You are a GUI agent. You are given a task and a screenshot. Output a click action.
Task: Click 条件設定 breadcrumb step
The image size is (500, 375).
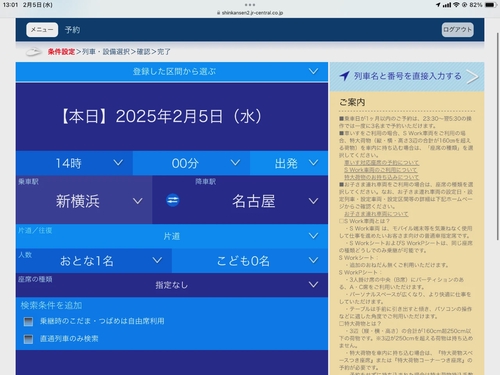coord(61,52)
